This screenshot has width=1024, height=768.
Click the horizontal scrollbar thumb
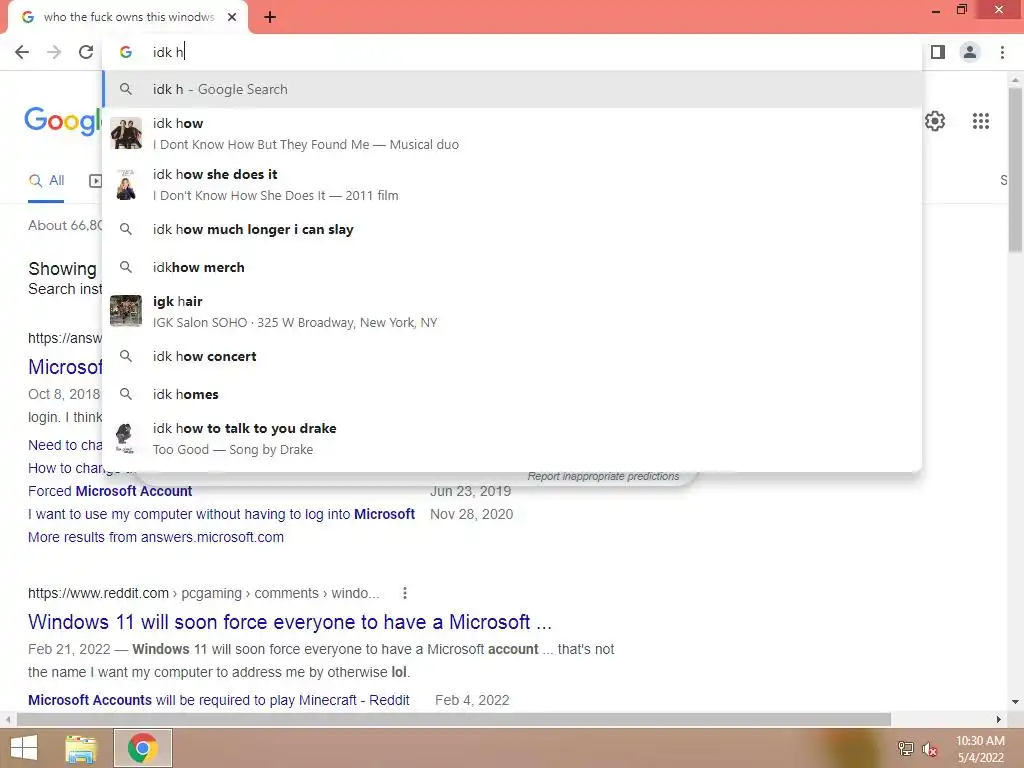tap(454, 720)
